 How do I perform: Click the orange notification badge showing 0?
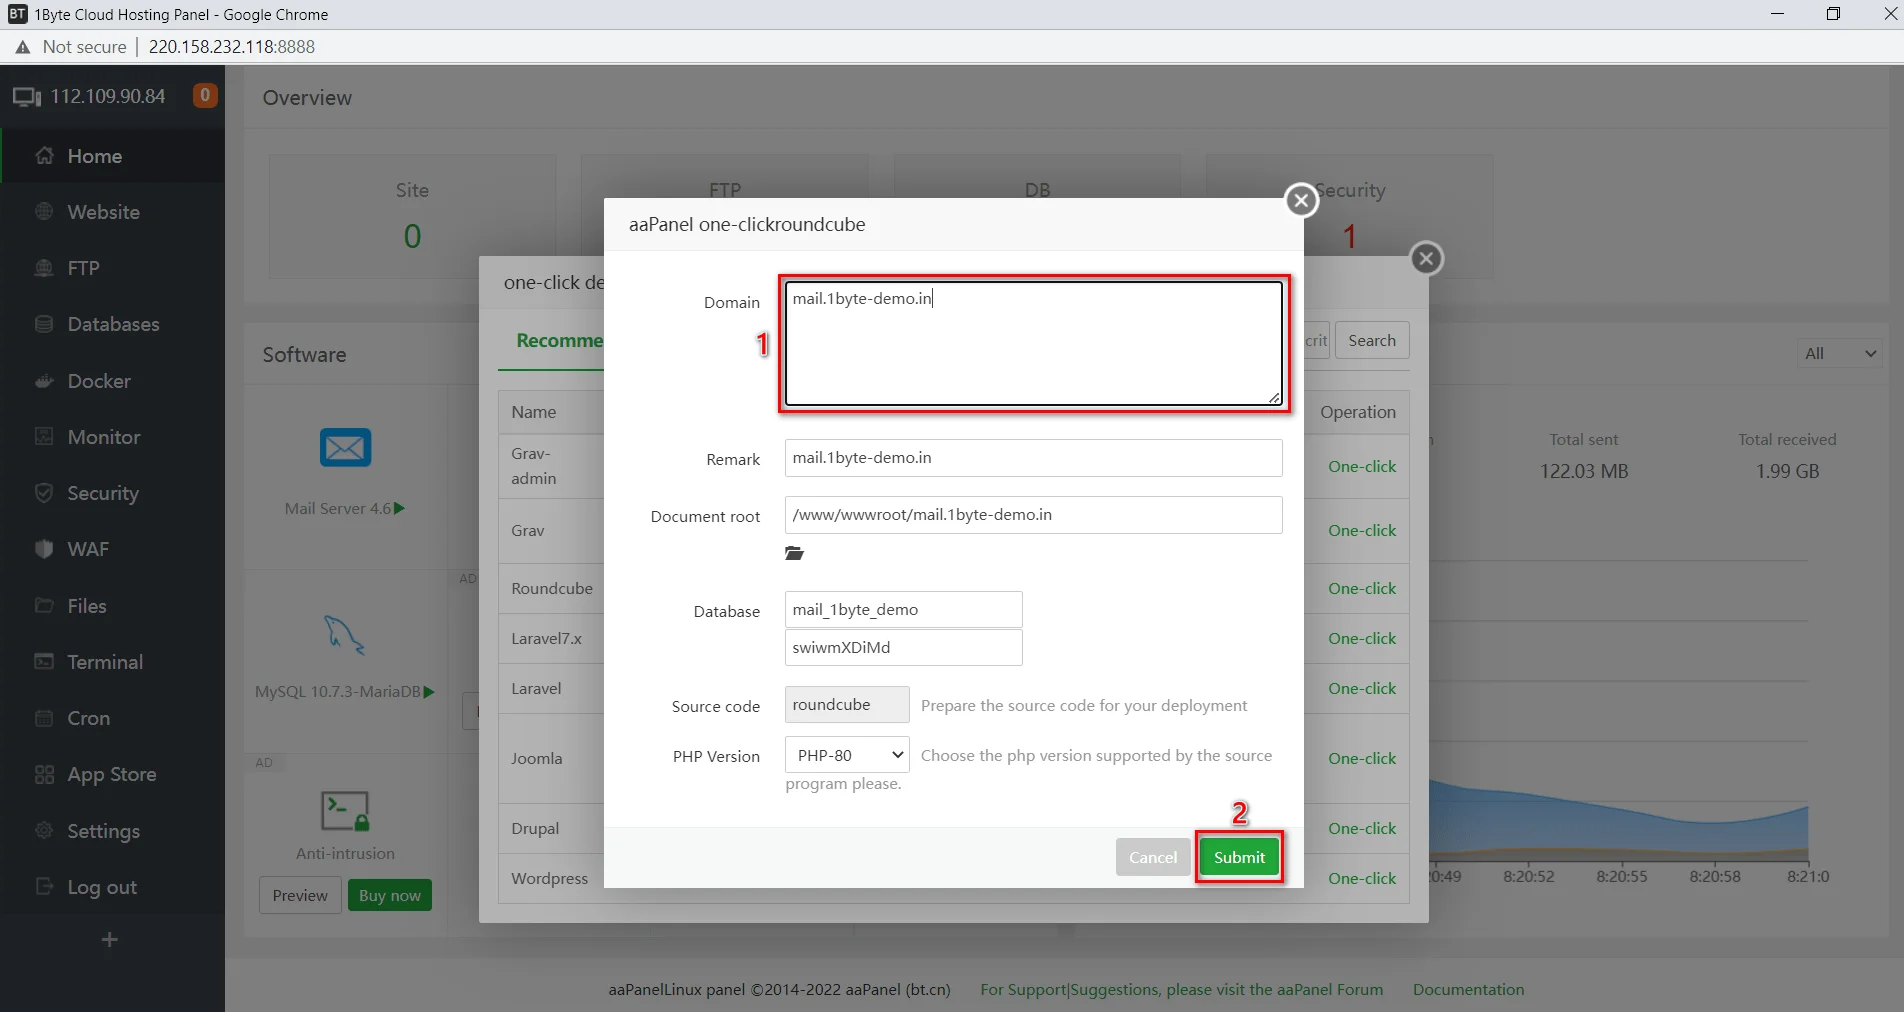(x=205, y=96)
